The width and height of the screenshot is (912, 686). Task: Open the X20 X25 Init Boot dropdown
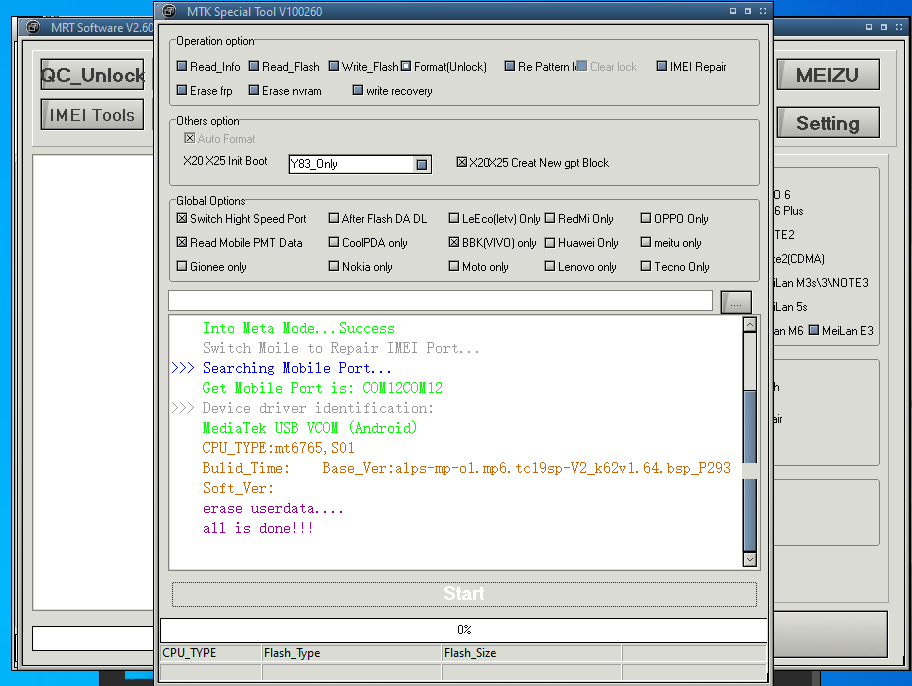click(422, 164)
